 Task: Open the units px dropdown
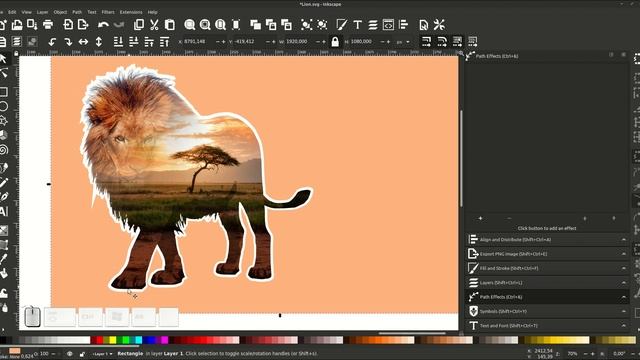tap(403, 42)
